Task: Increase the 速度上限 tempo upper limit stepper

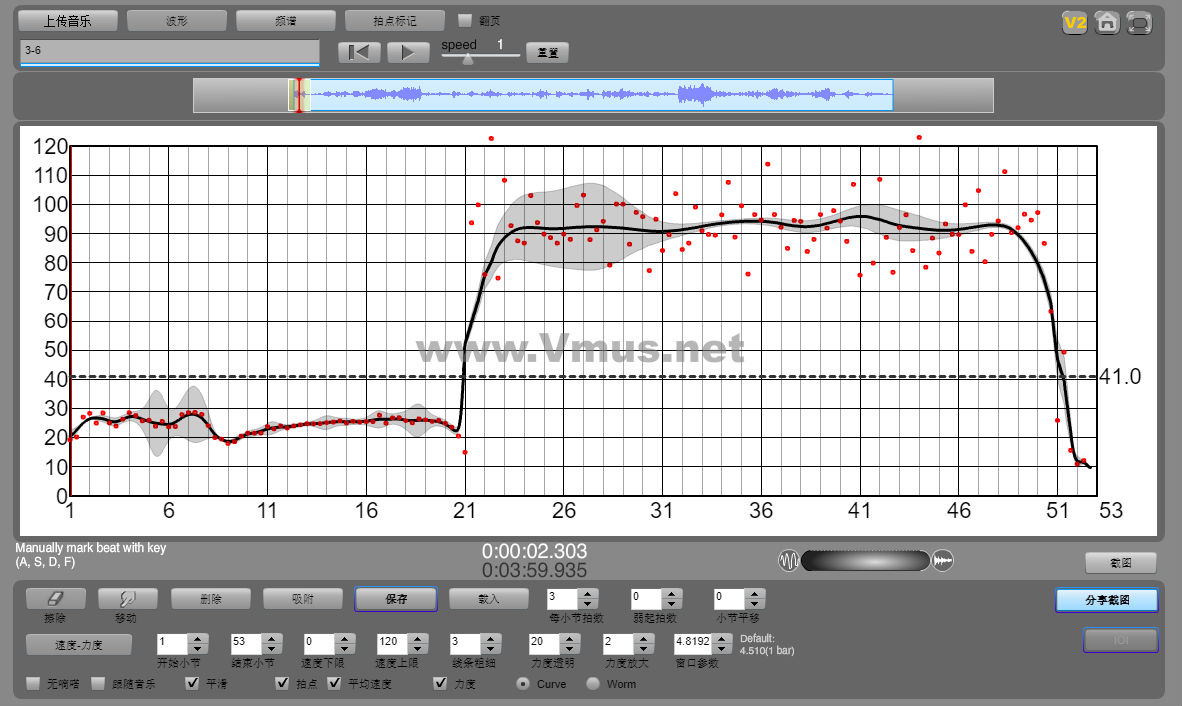Action: coord(417,639)
